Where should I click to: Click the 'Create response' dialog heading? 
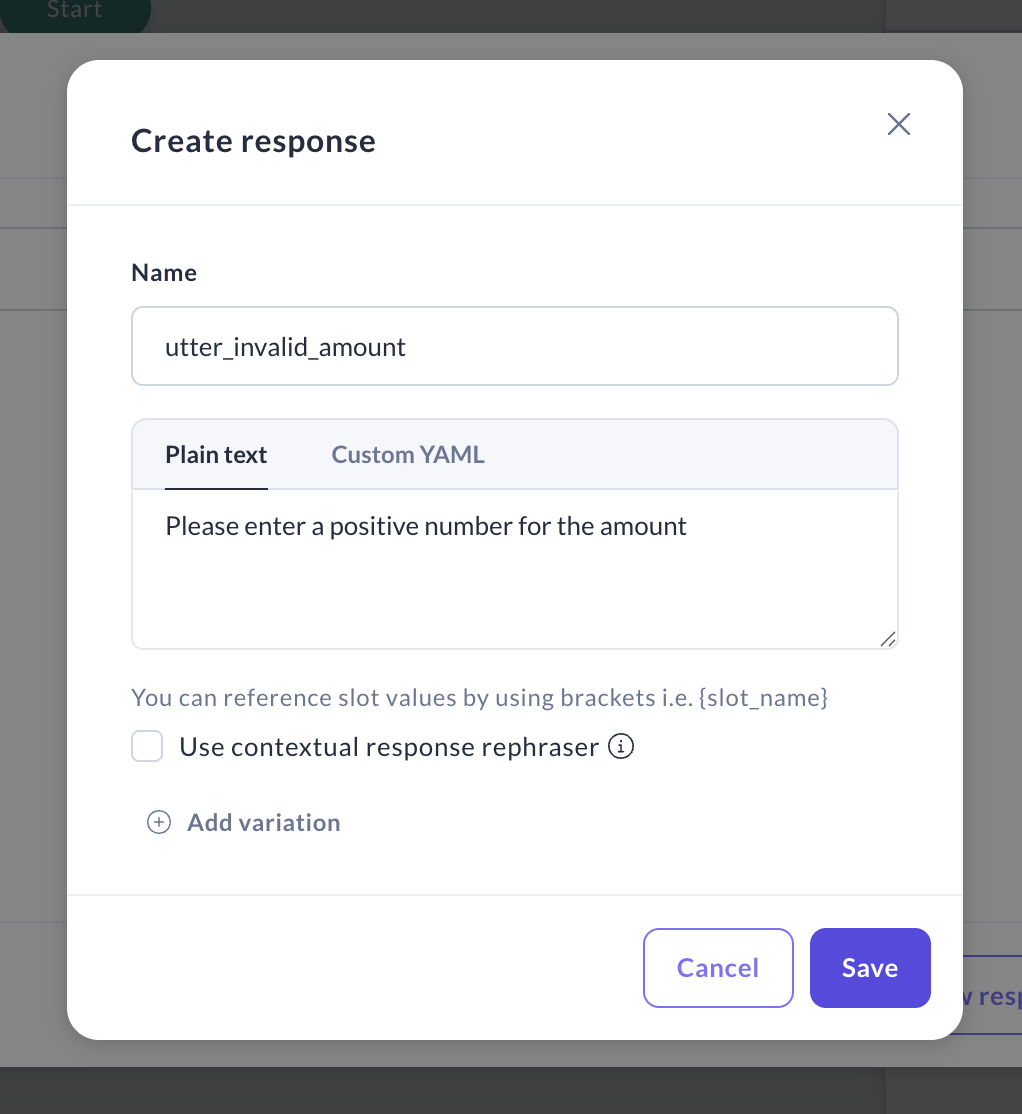253,141
